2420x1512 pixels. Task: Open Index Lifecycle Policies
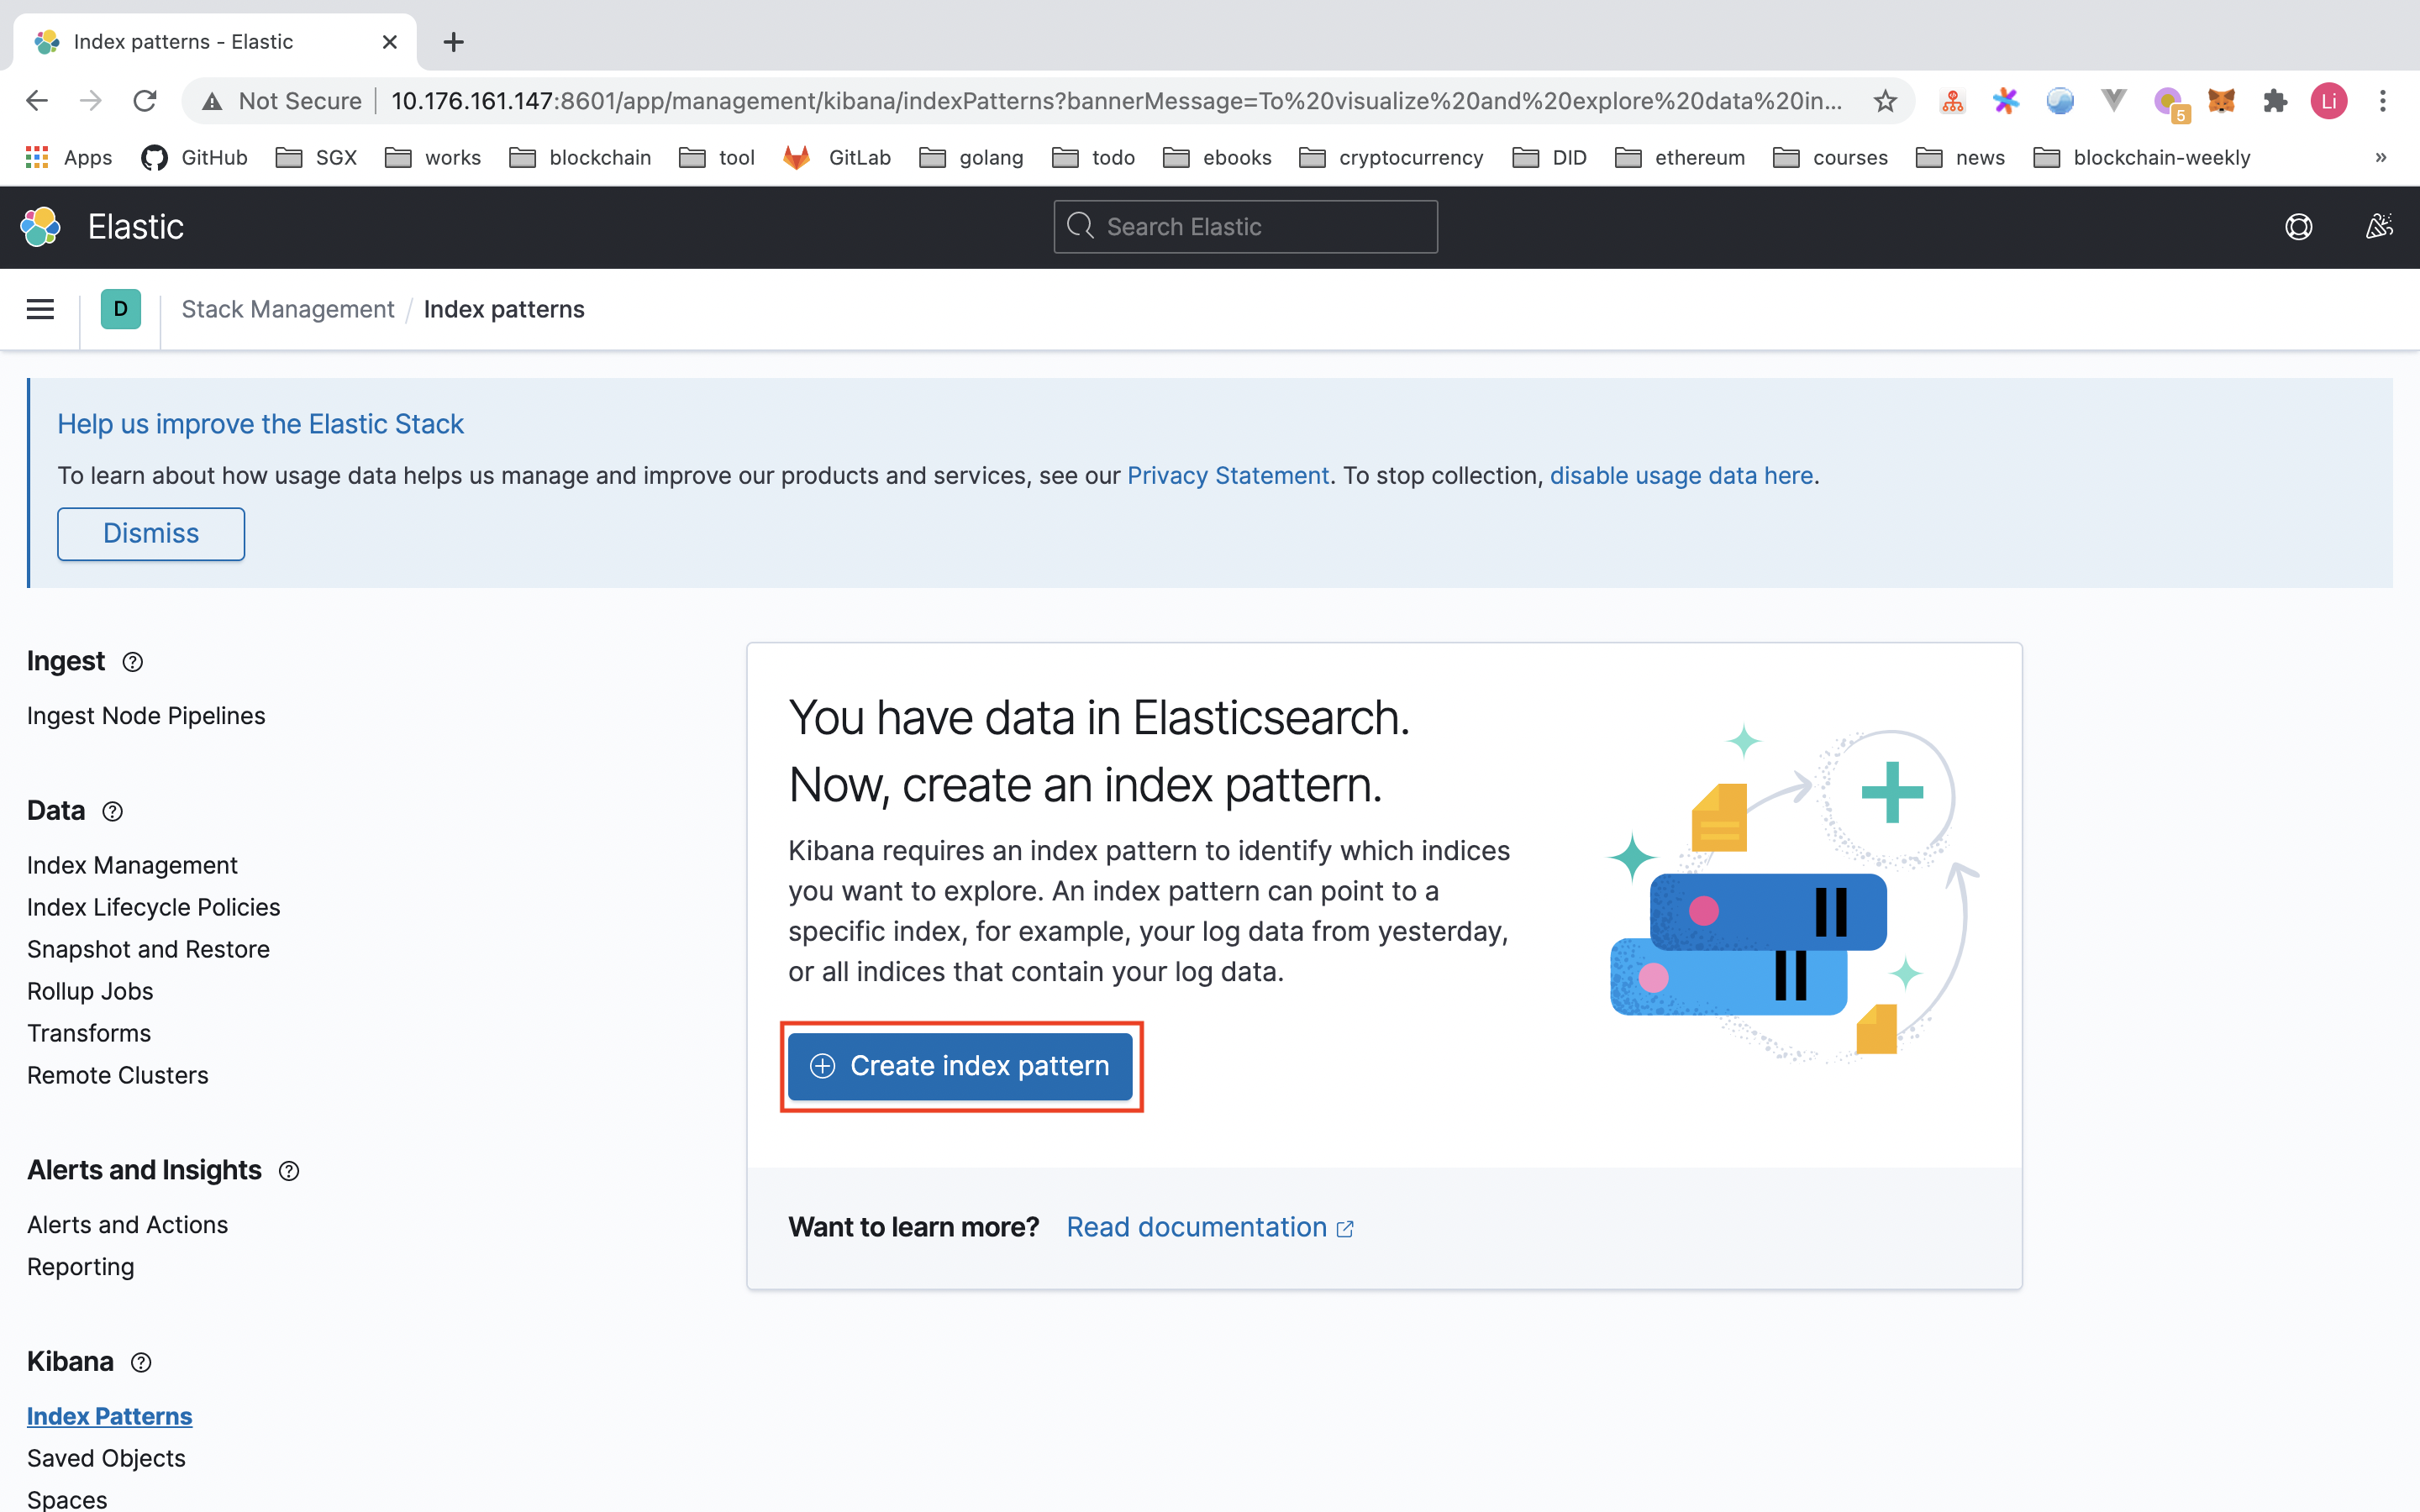tap(154, 907)
